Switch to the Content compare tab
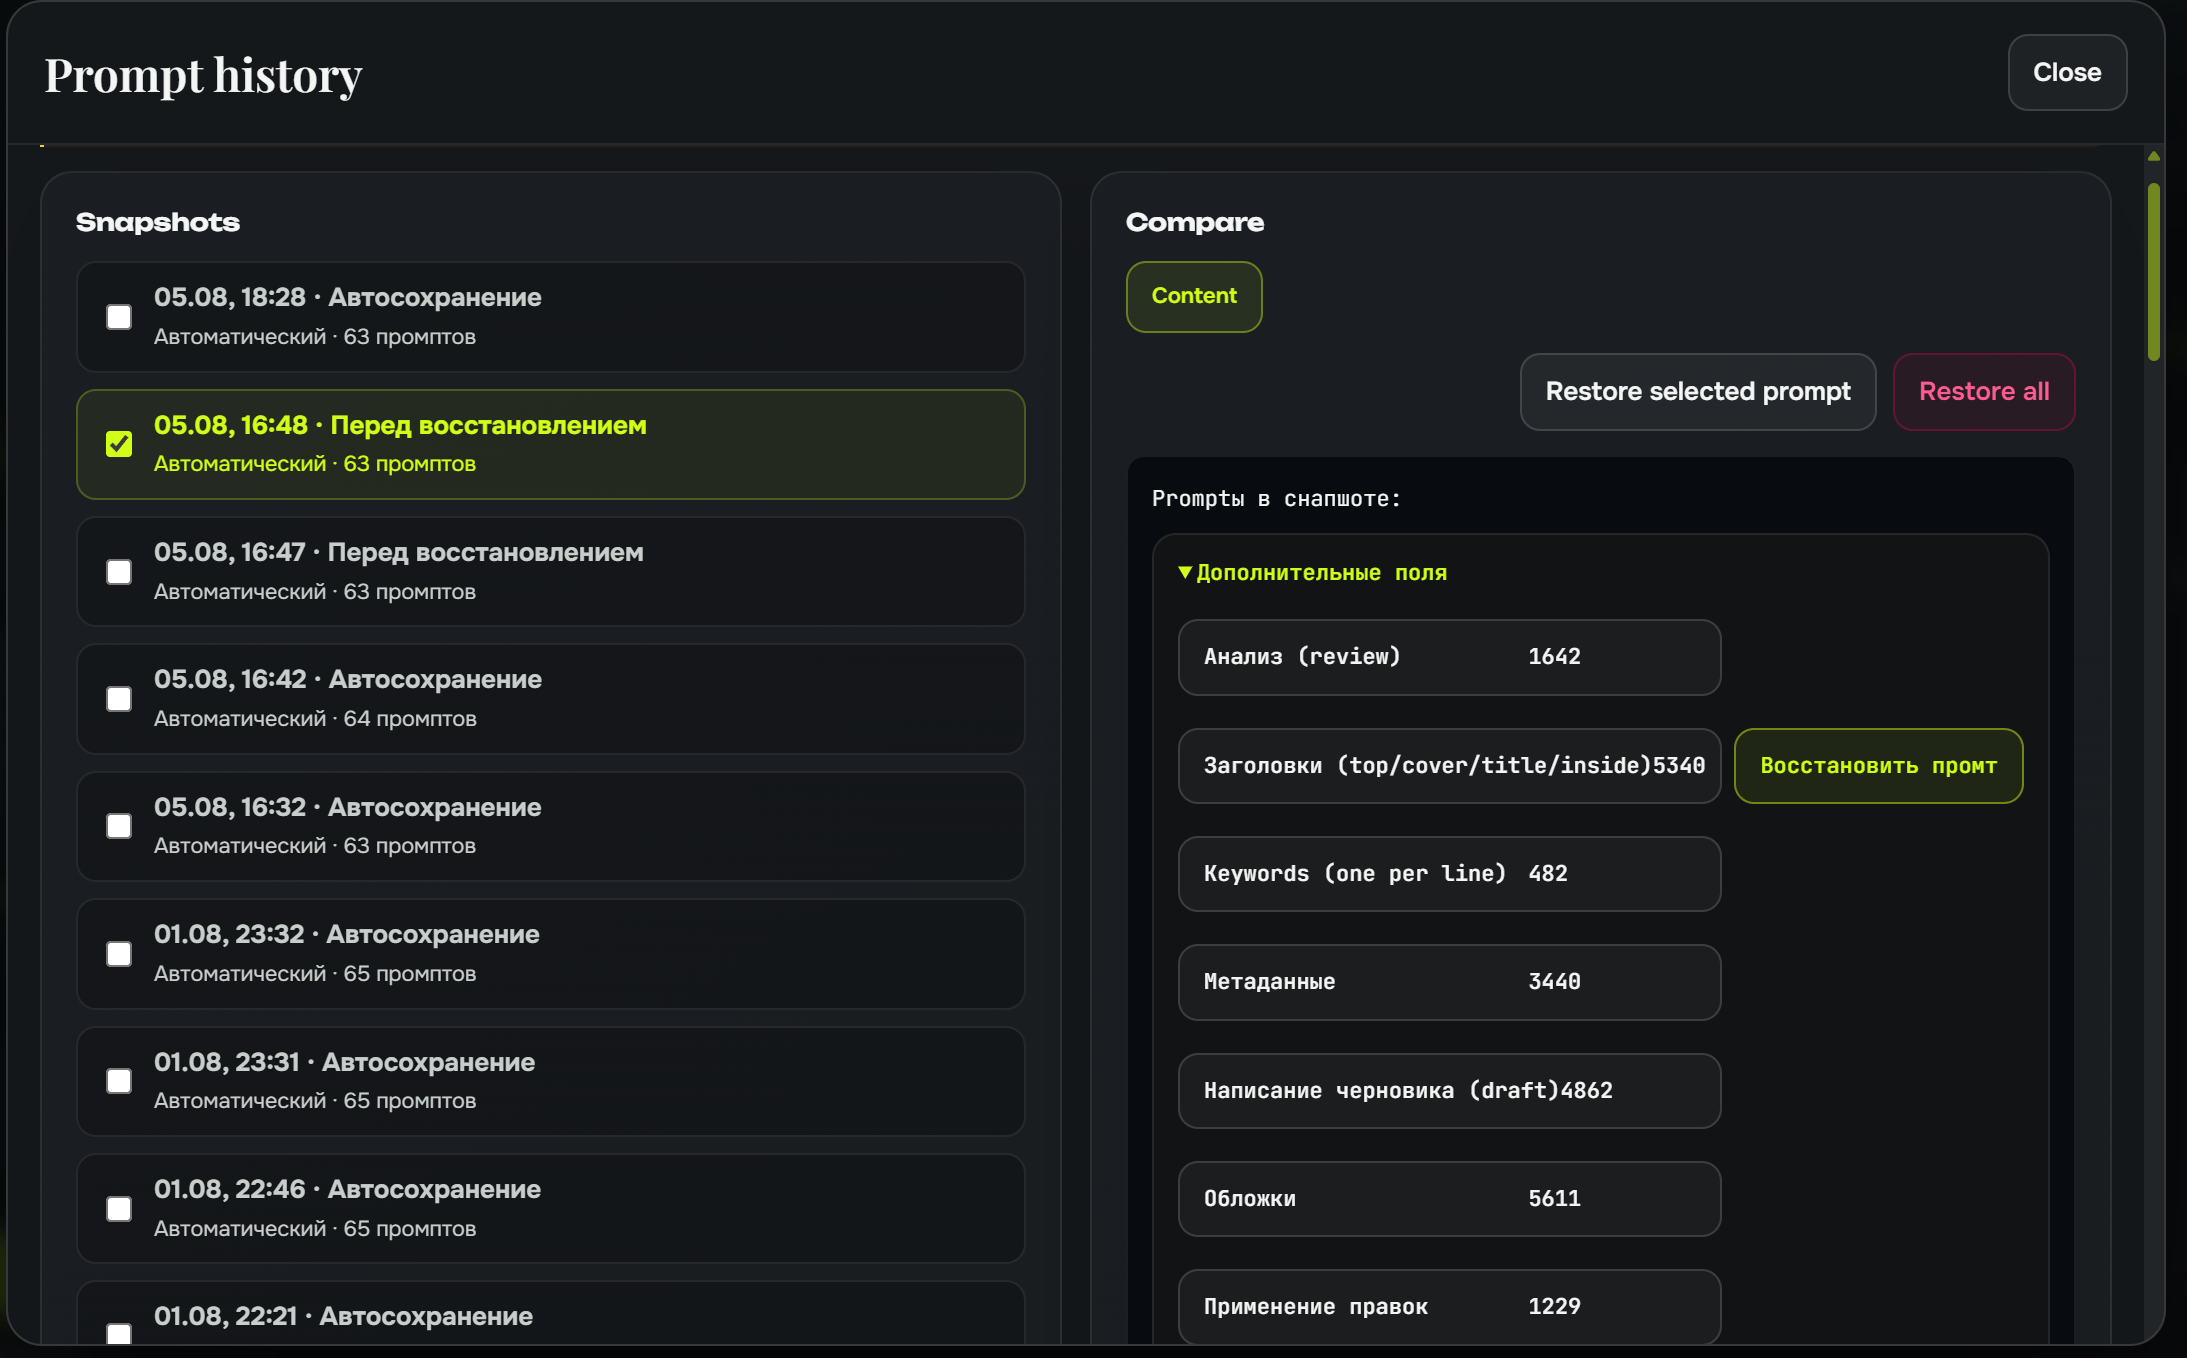This screenshot has height=1358, width=2187. click(x=1194, y=296)
